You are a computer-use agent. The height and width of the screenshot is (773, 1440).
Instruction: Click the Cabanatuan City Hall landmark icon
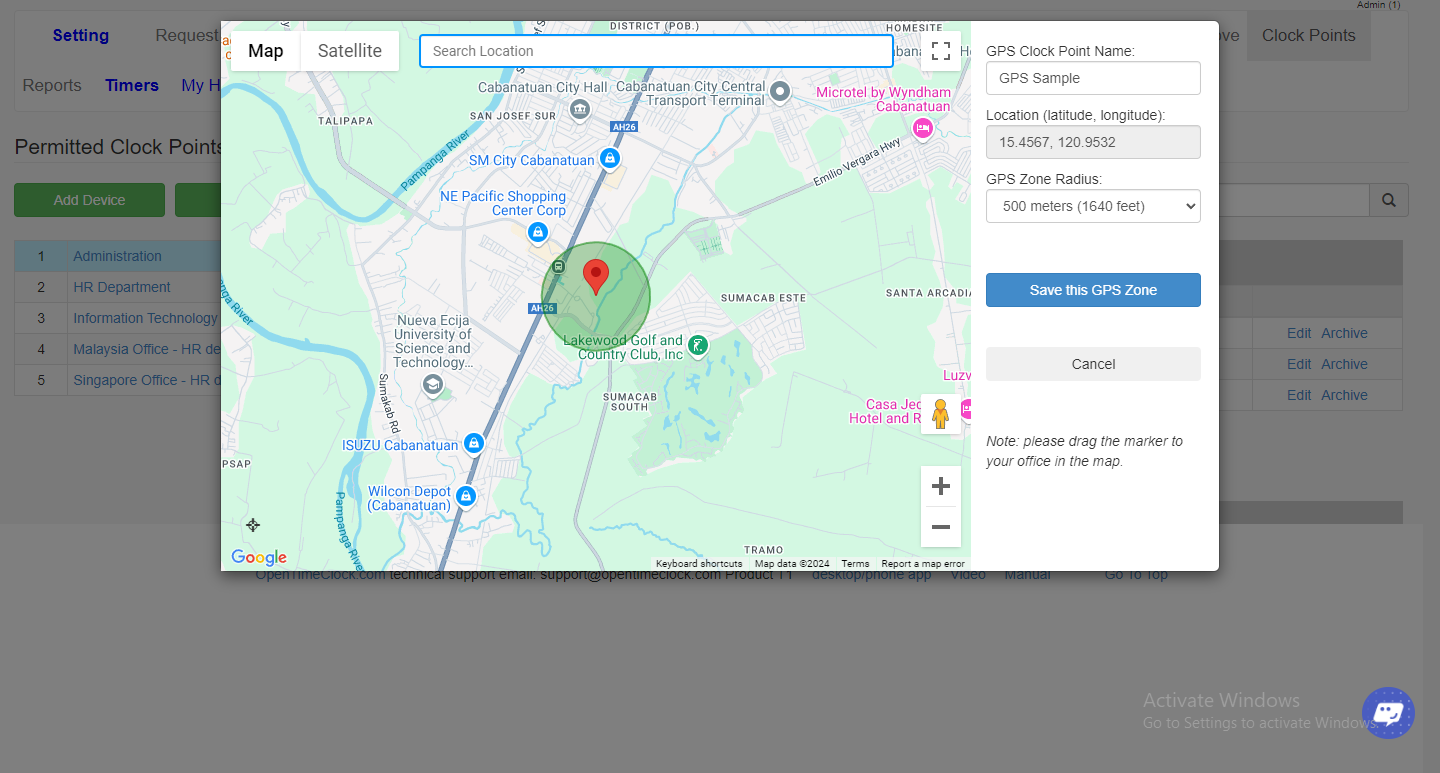pos(579,109)
